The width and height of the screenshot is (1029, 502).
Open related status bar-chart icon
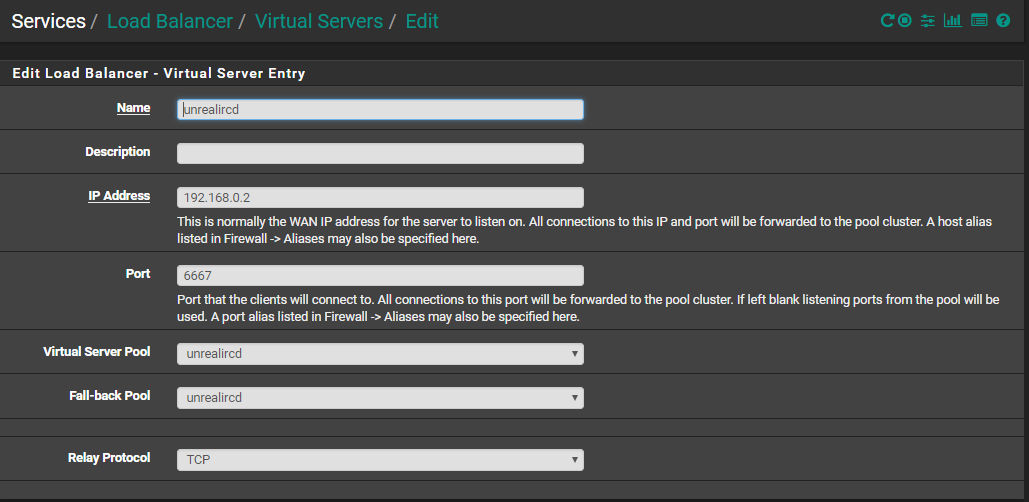(952, 20)
